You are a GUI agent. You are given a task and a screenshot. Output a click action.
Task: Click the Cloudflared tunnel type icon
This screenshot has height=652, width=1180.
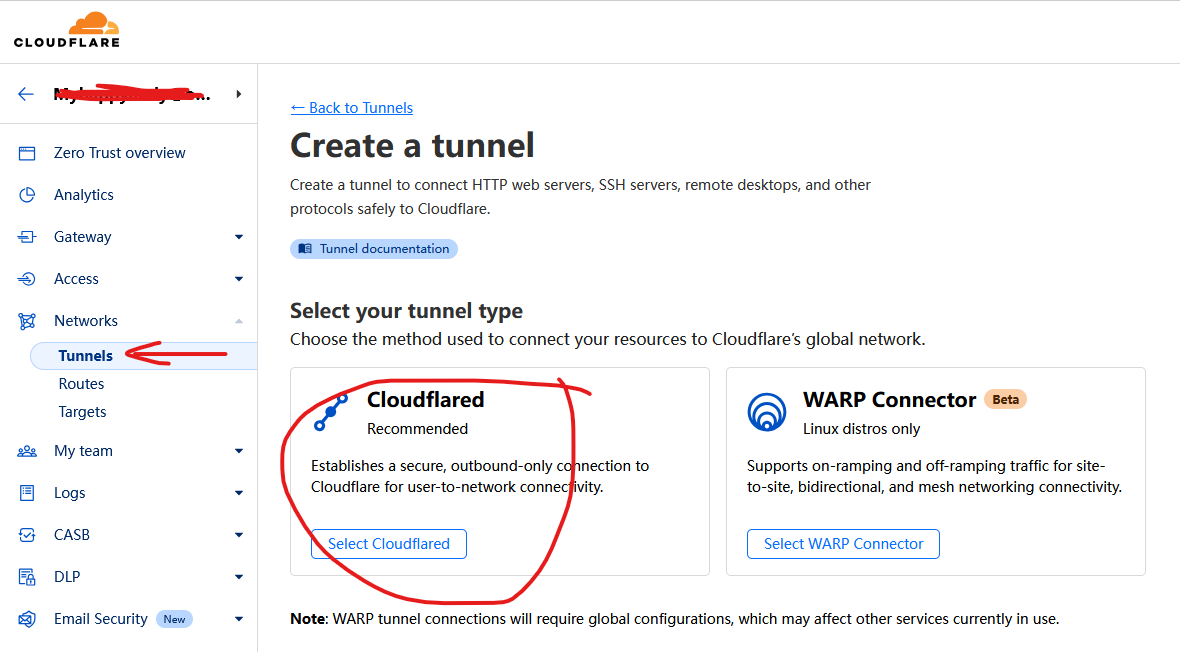click(x=331, y=413)
